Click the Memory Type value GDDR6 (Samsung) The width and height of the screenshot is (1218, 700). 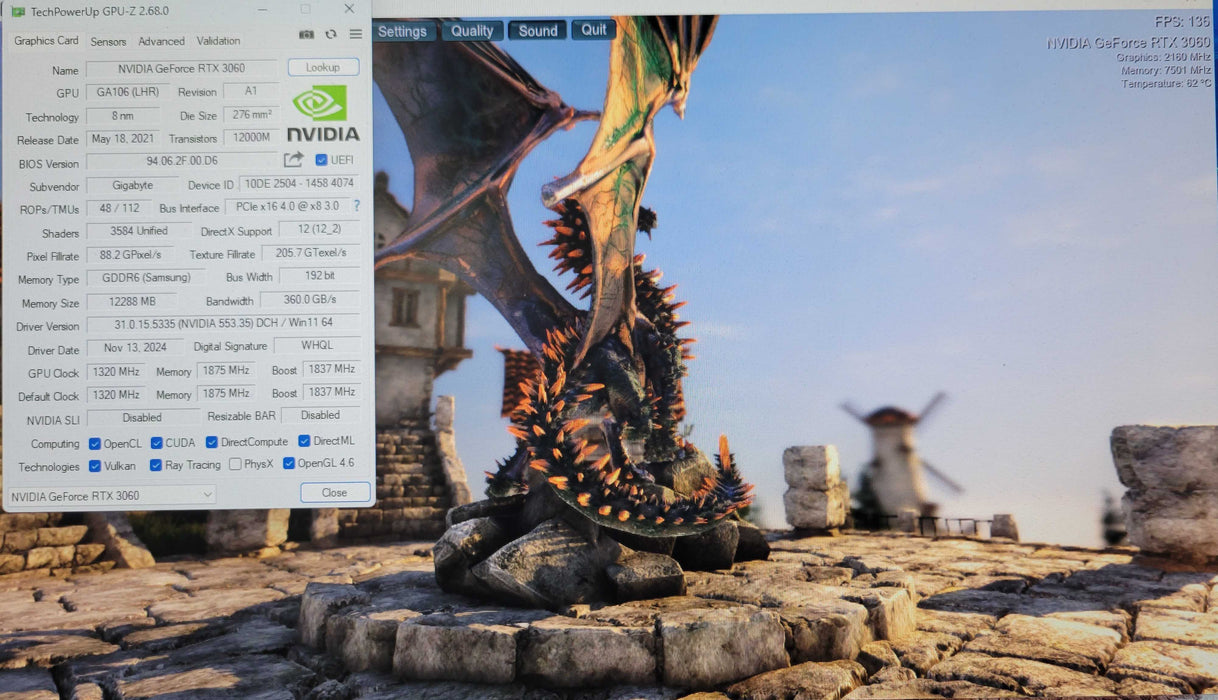[146, 278]
